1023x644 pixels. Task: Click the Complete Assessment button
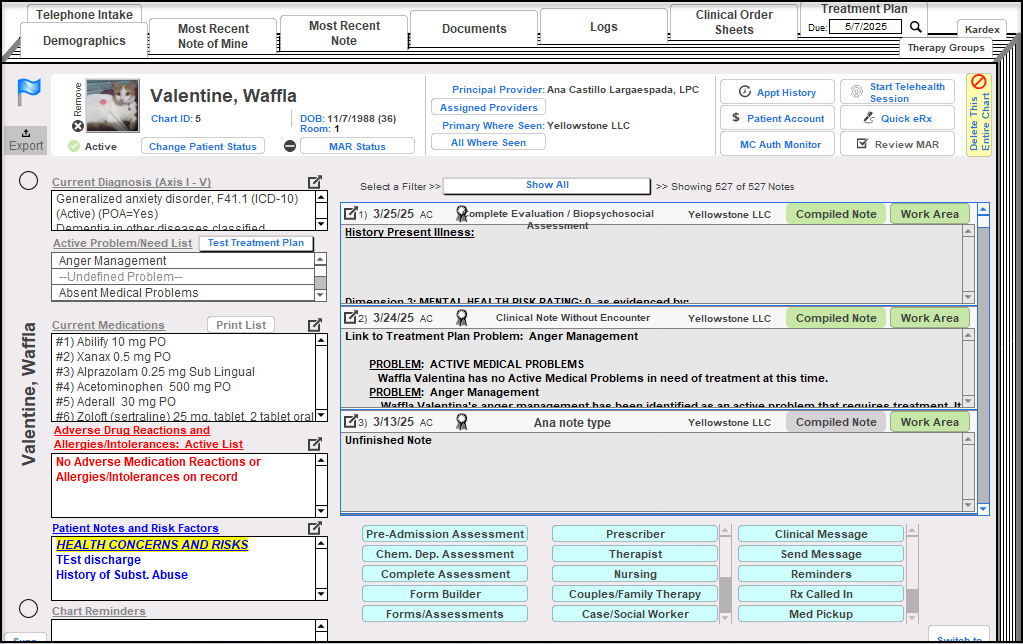tap(445, 574)
